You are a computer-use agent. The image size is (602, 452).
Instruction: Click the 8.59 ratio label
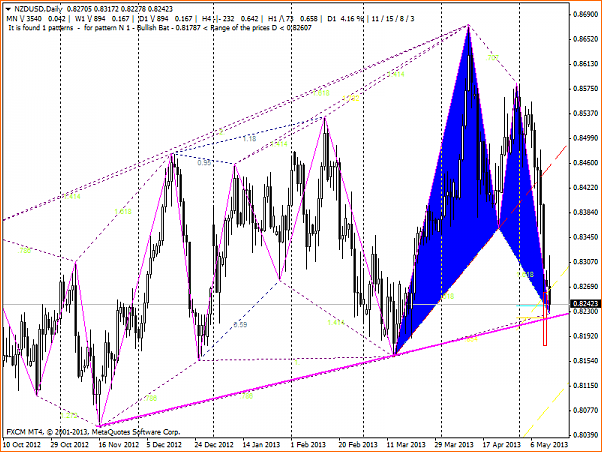point(240,325)
